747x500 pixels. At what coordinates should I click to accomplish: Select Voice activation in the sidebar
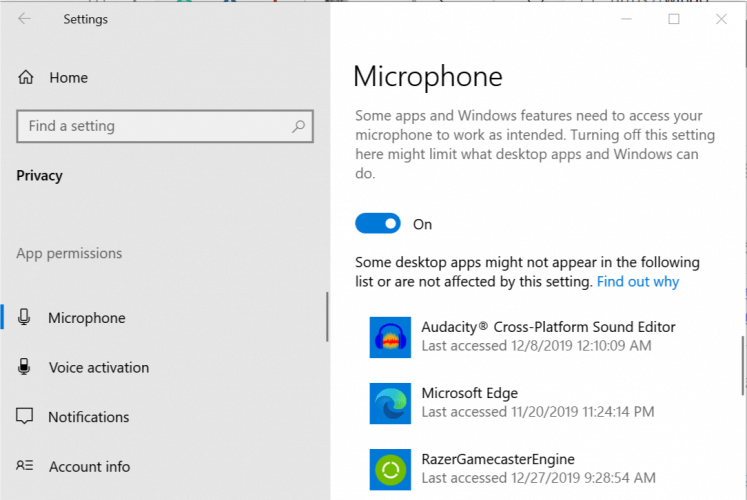pos(98,367)
